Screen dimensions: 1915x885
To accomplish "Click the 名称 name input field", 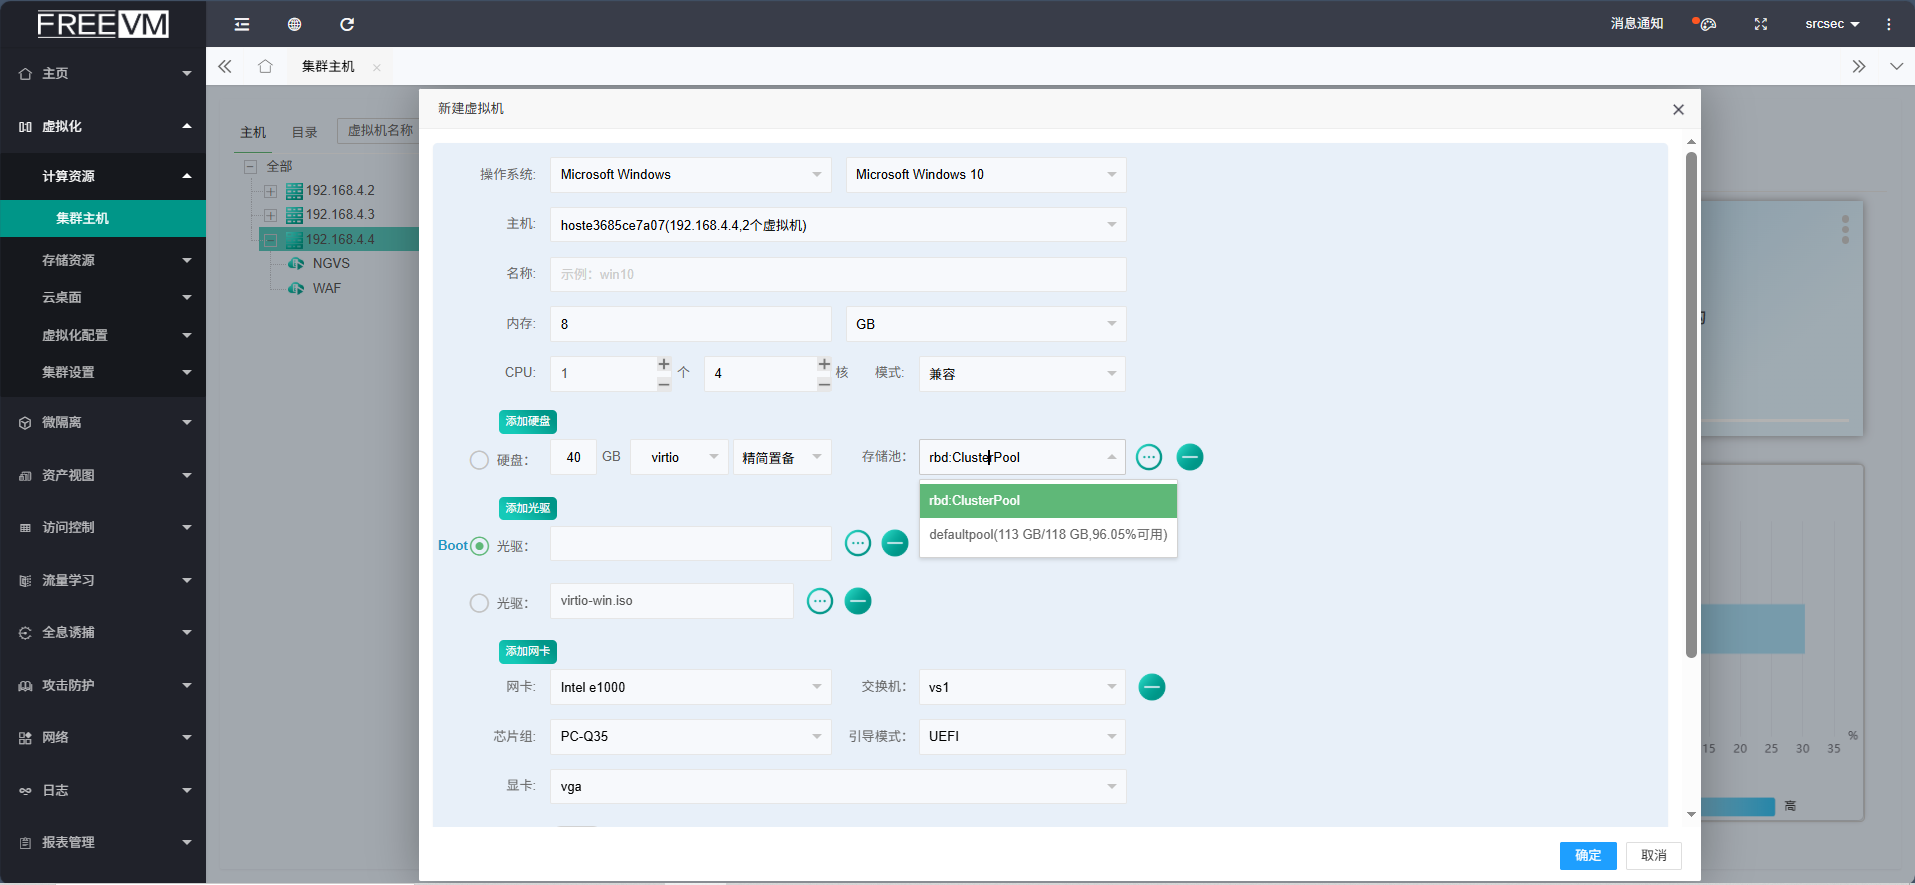I will click(x=837, y=274).
